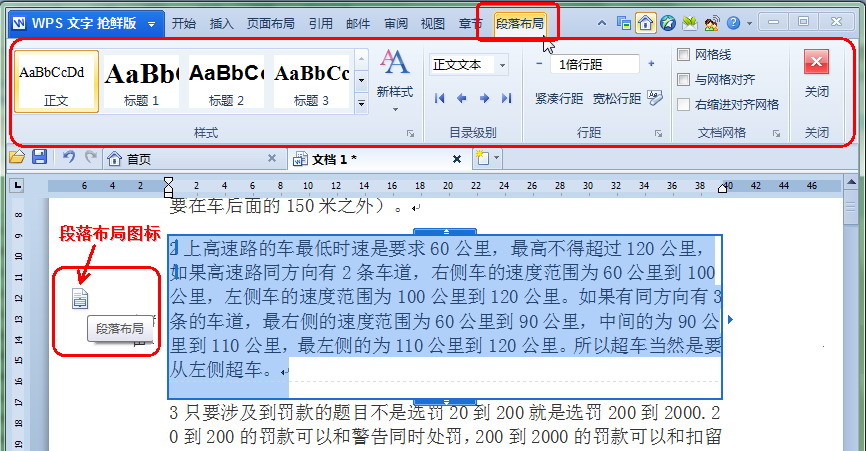Click the help question mark icon
Image resolution: width=866 pixels, height=451 pixels.
733,22
